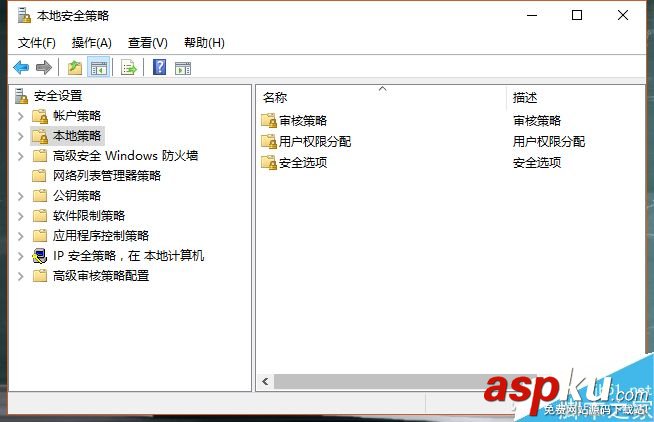The image size is (654, 422).
Task: Click the horizontal scrollbar left arrow
Action: (265, 381)
